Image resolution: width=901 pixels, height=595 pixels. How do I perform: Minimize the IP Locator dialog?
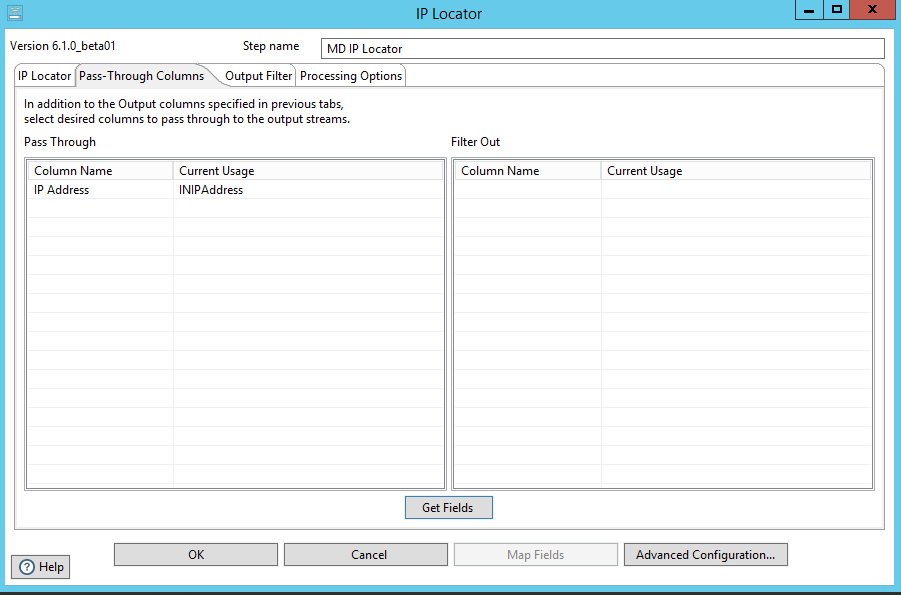[x=809, y=10]
